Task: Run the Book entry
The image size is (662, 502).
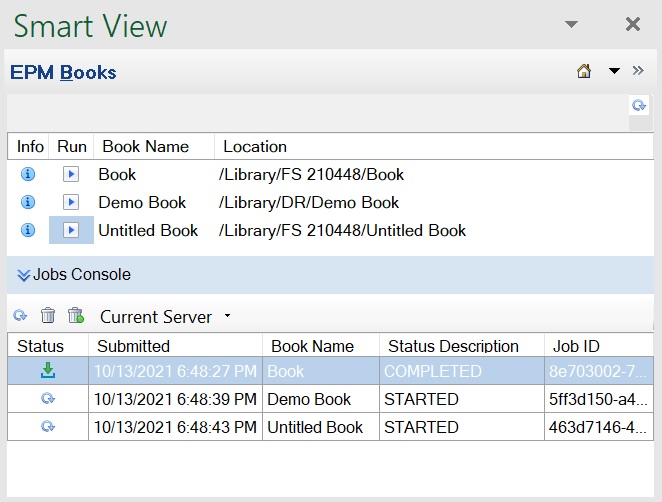Action: point(71,174)
